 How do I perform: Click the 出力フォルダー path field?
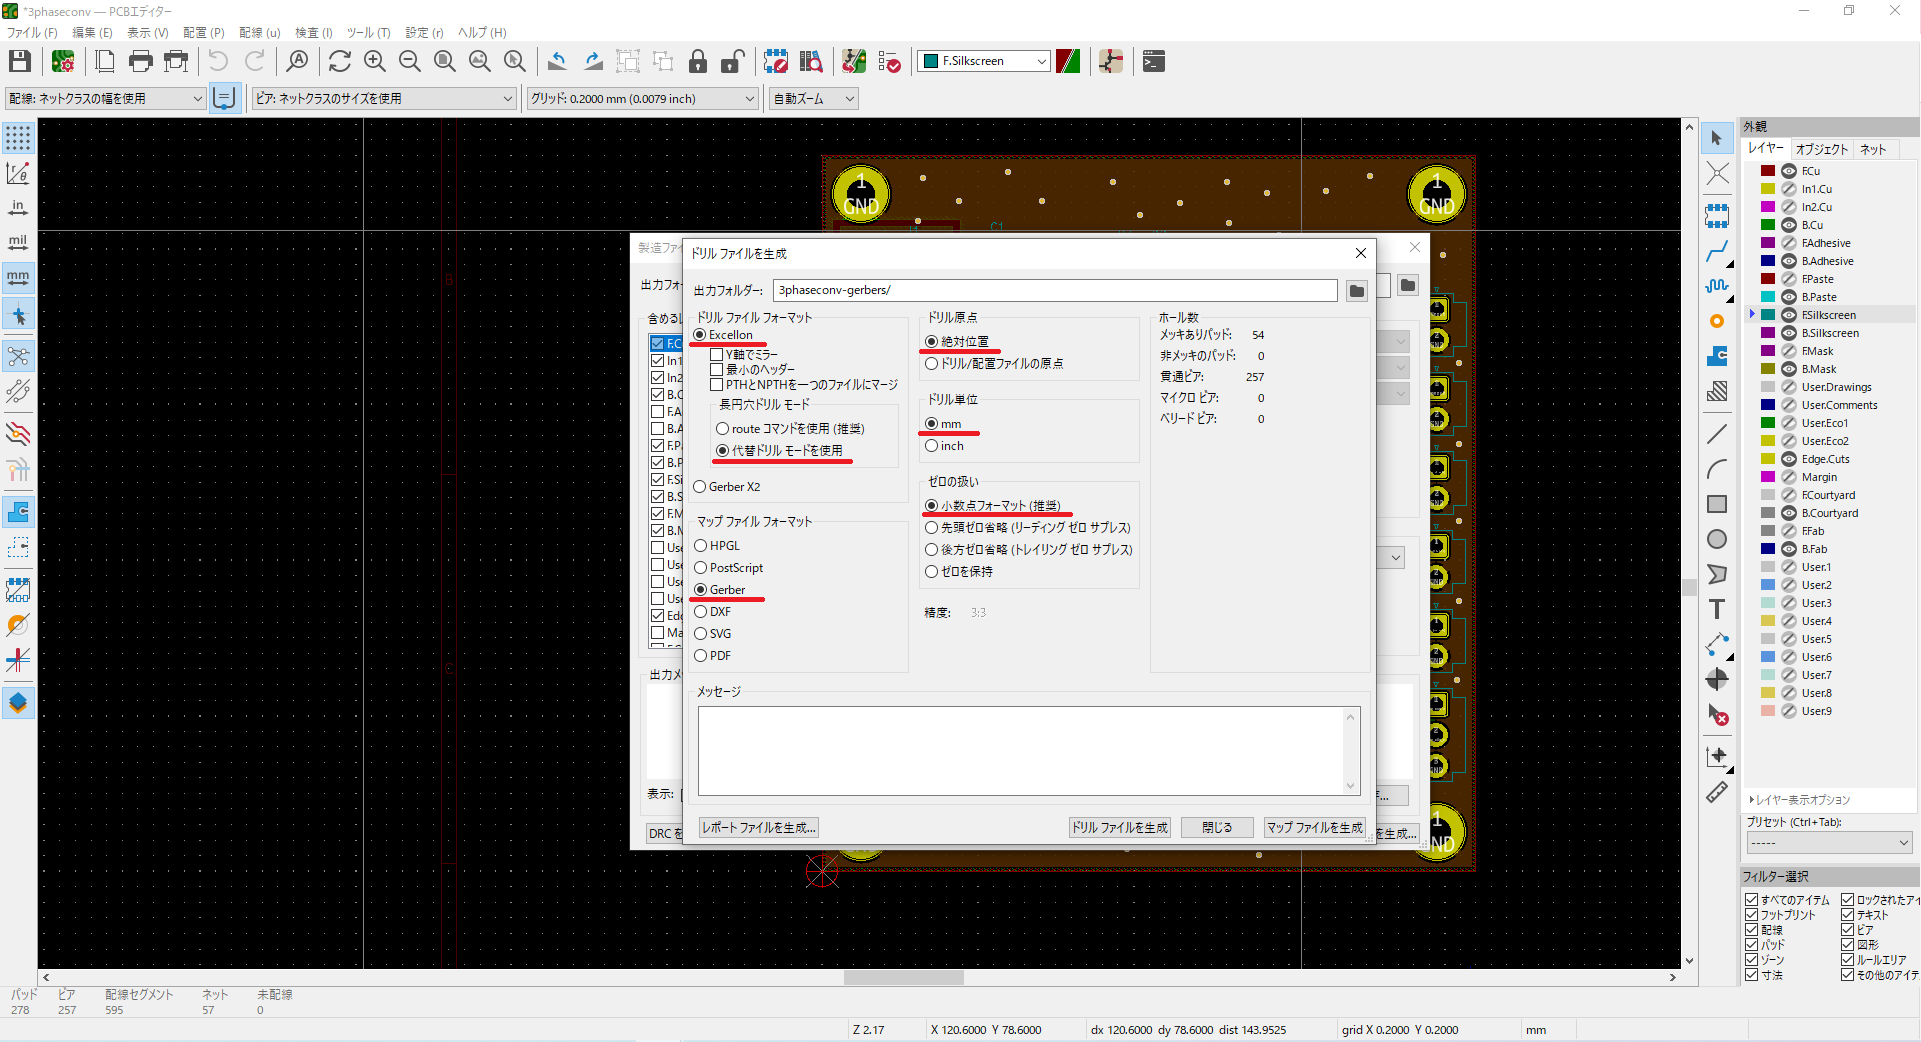[1055, 291]
